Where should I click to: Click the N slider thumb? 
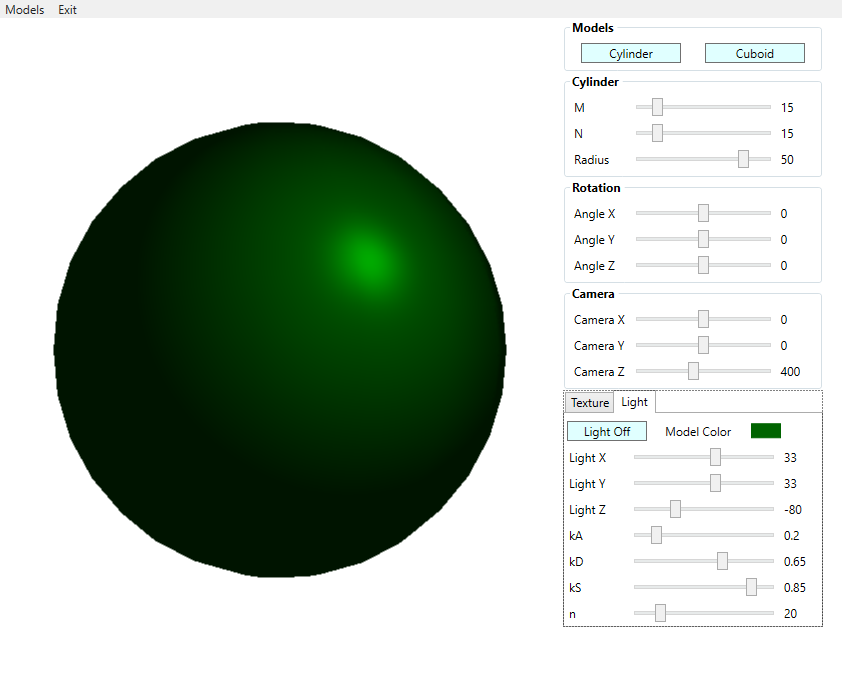click(x=657, y=133)
